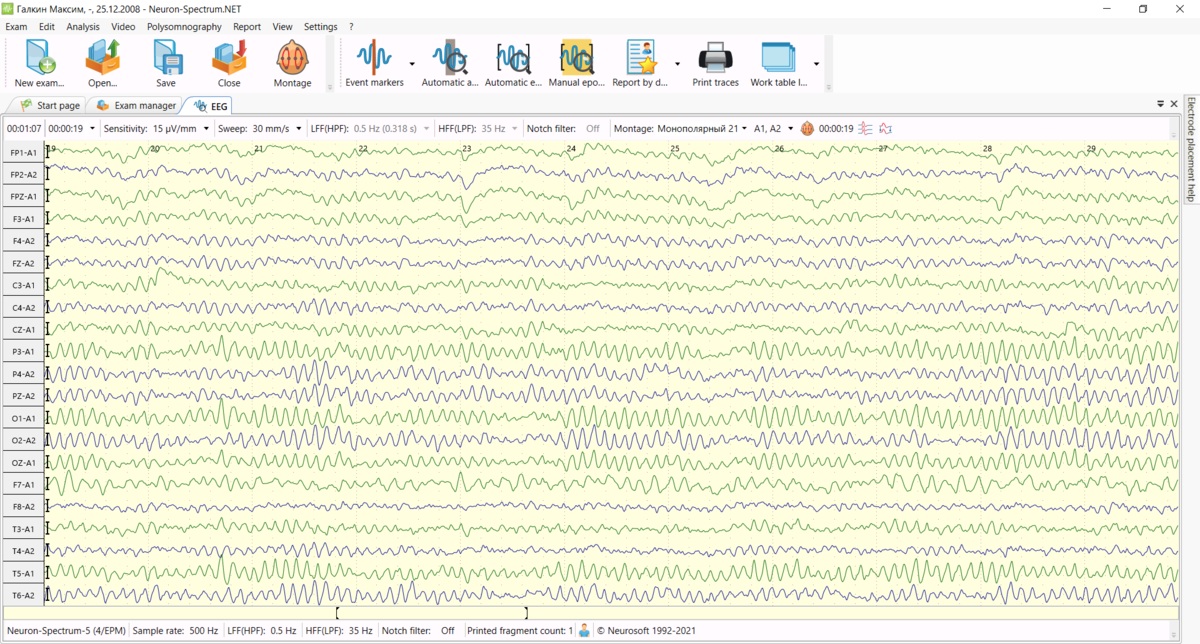Open the Montage head icon

[x=292, y=58]
